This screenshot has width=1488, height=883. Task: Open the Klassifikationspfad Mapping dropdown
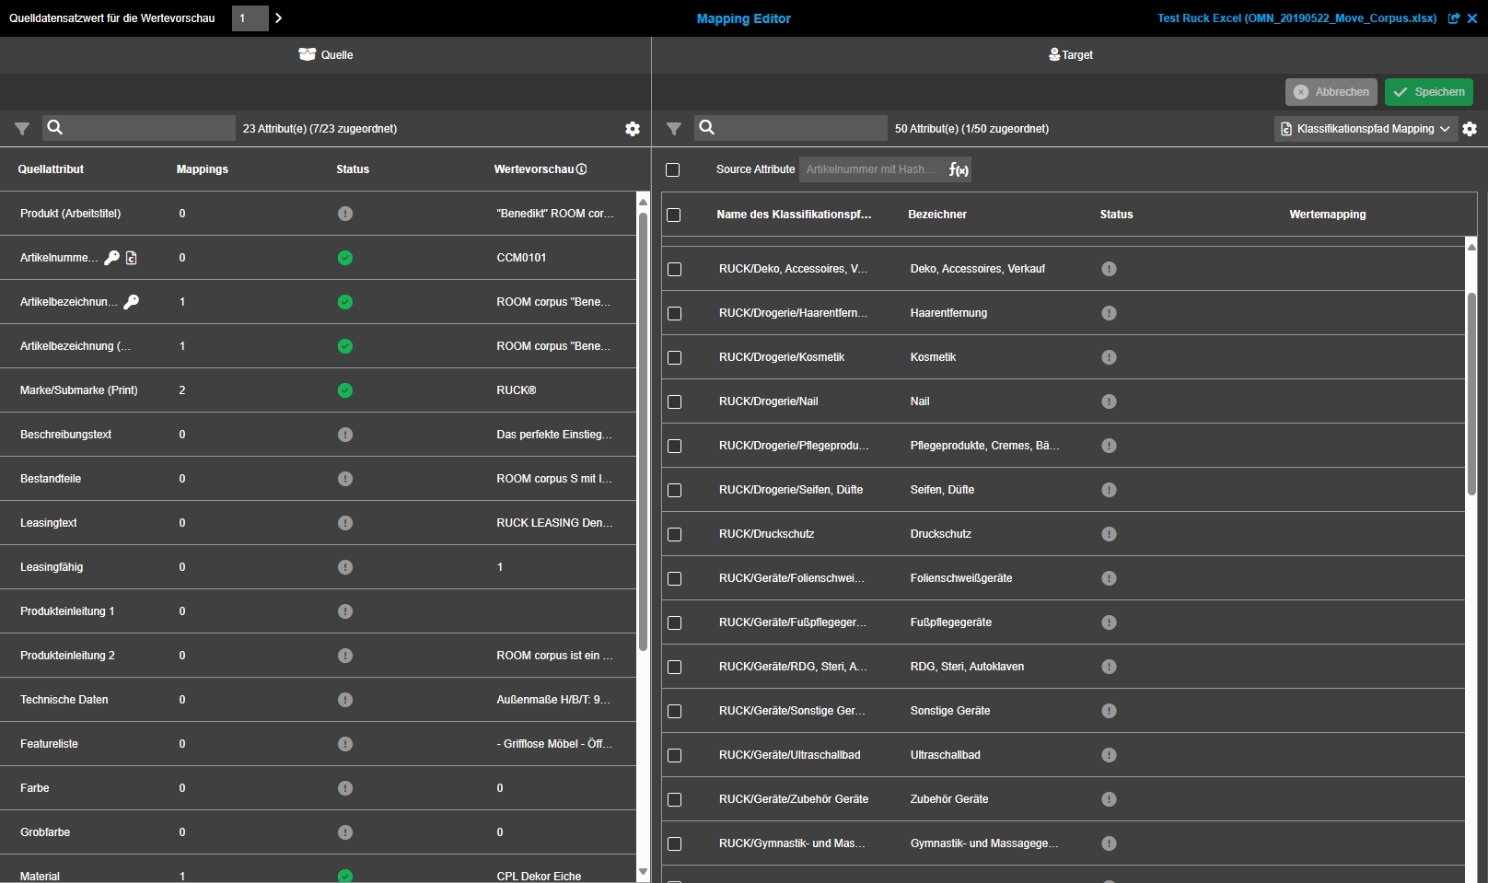point(1365,129)
